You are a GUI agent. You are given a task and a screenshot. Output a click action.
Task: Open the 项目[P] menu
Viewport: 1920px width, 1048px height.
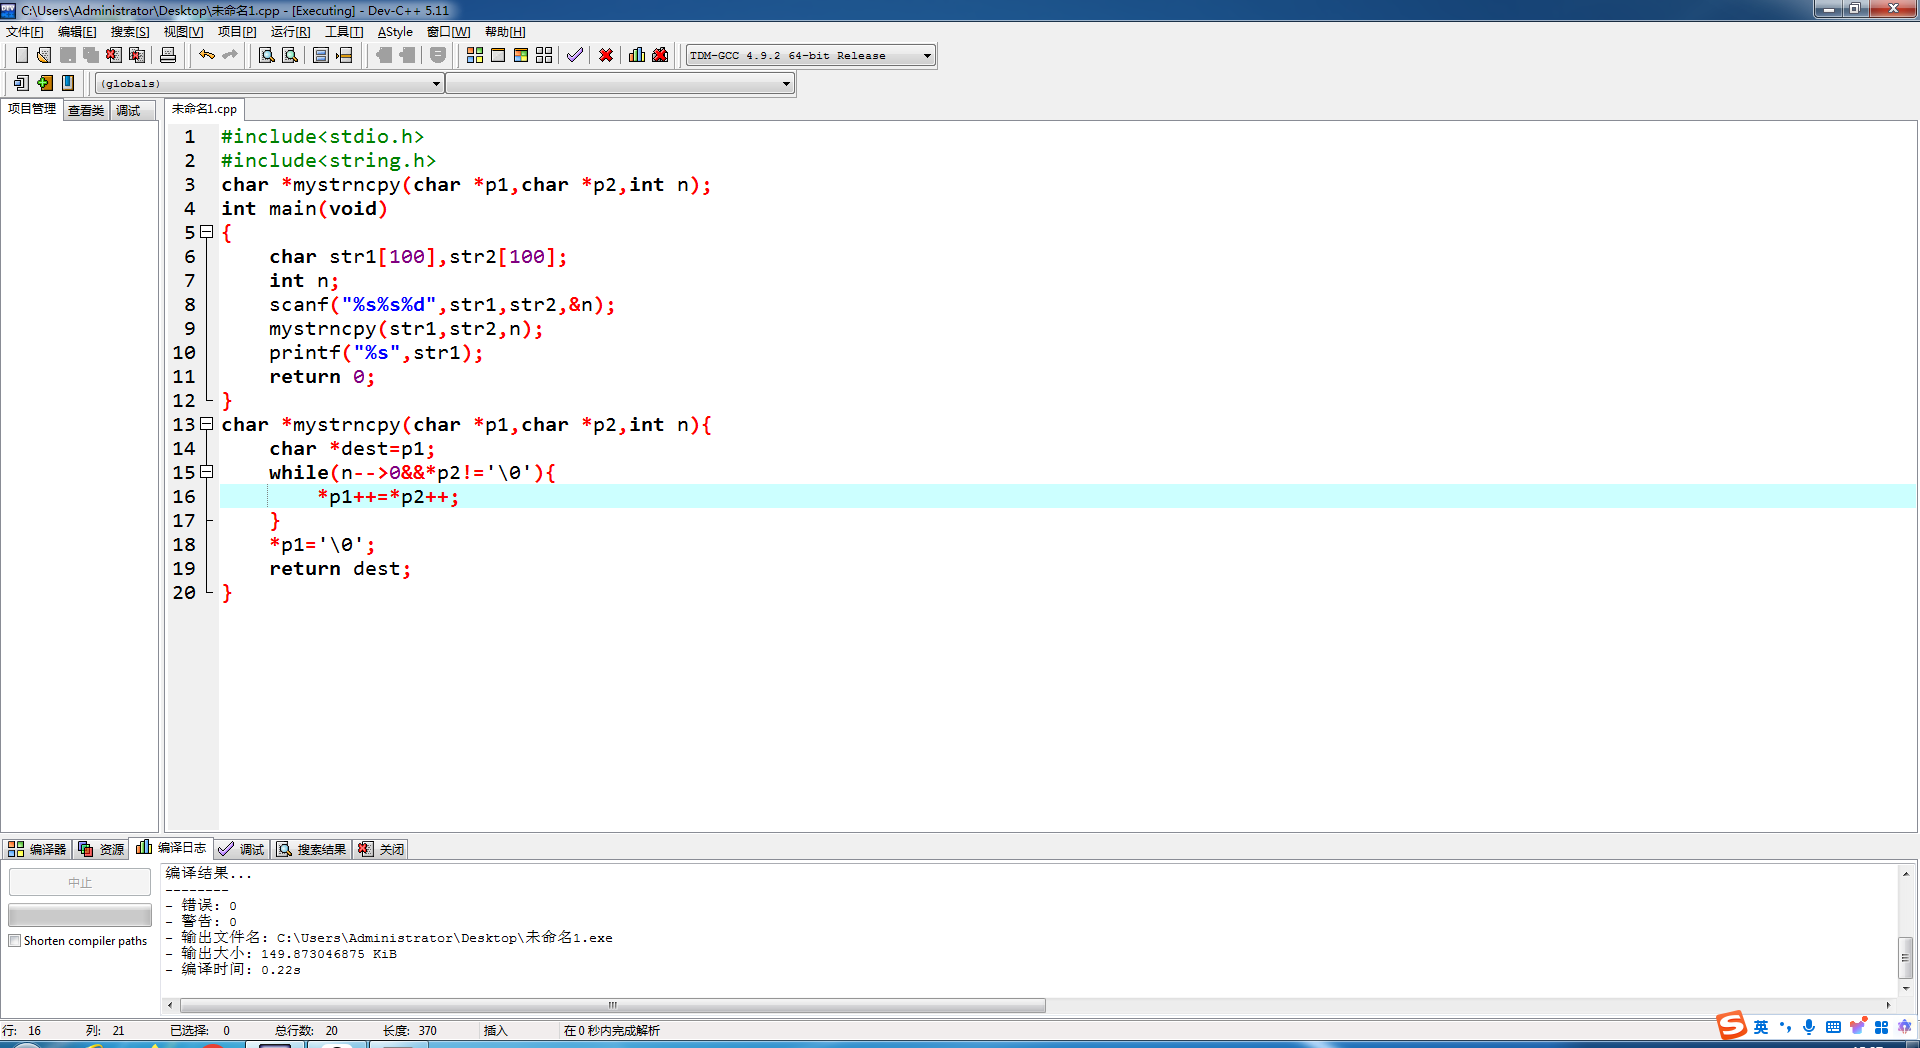[x=237, y=32]
